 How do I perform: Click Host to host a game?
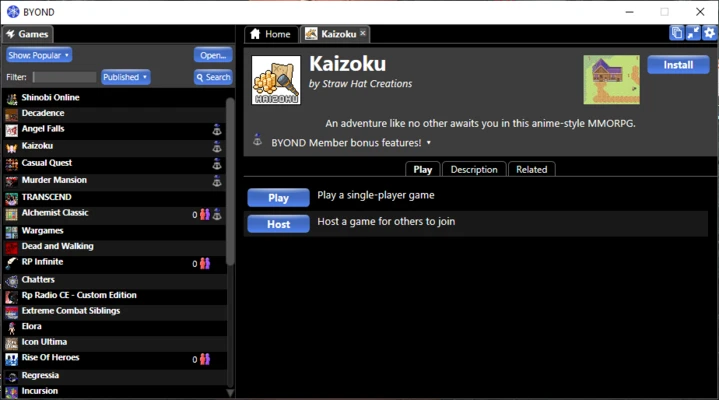[278, 224]
